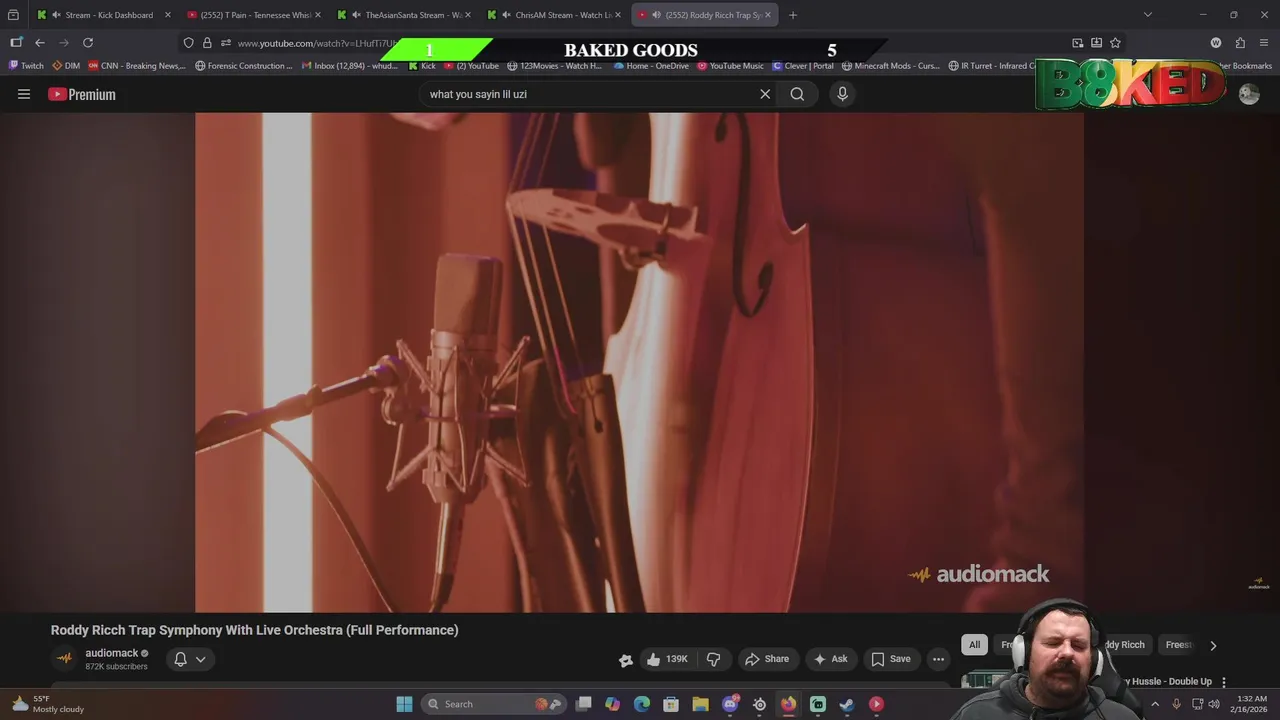Start voice search with the microphone icon
The height and width of the screenshot is (720, 1280).
842,94
